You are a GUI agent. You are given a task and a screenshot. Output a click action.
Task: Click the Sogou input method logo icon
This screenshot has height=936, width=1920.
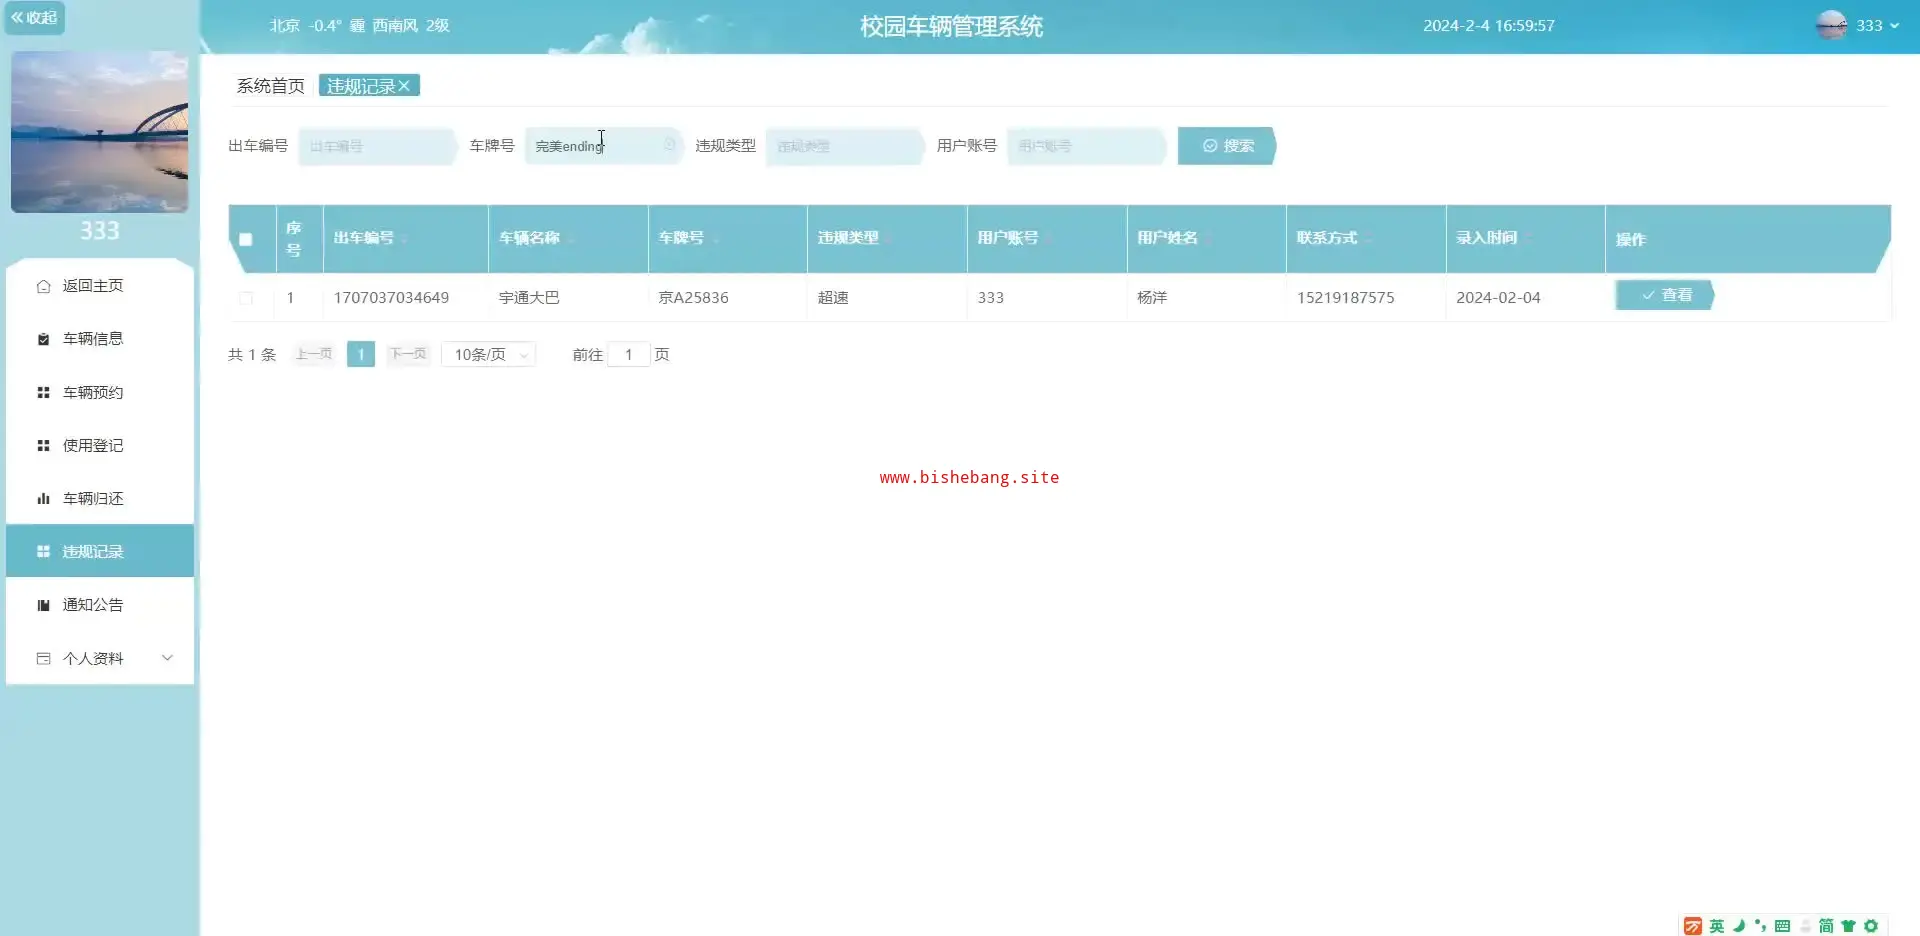[1693, 926]
